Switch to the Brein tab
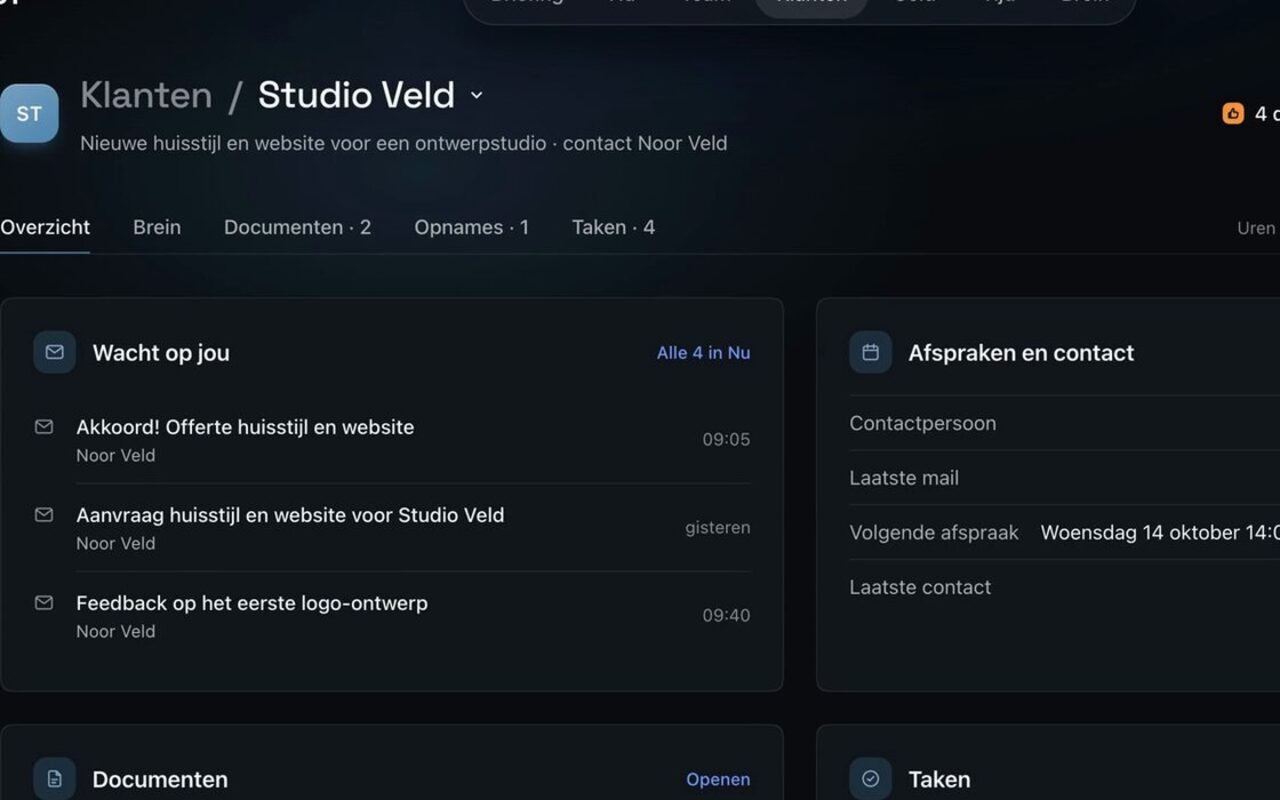Viewport: 1280px width, 800px height. [157, 227]
